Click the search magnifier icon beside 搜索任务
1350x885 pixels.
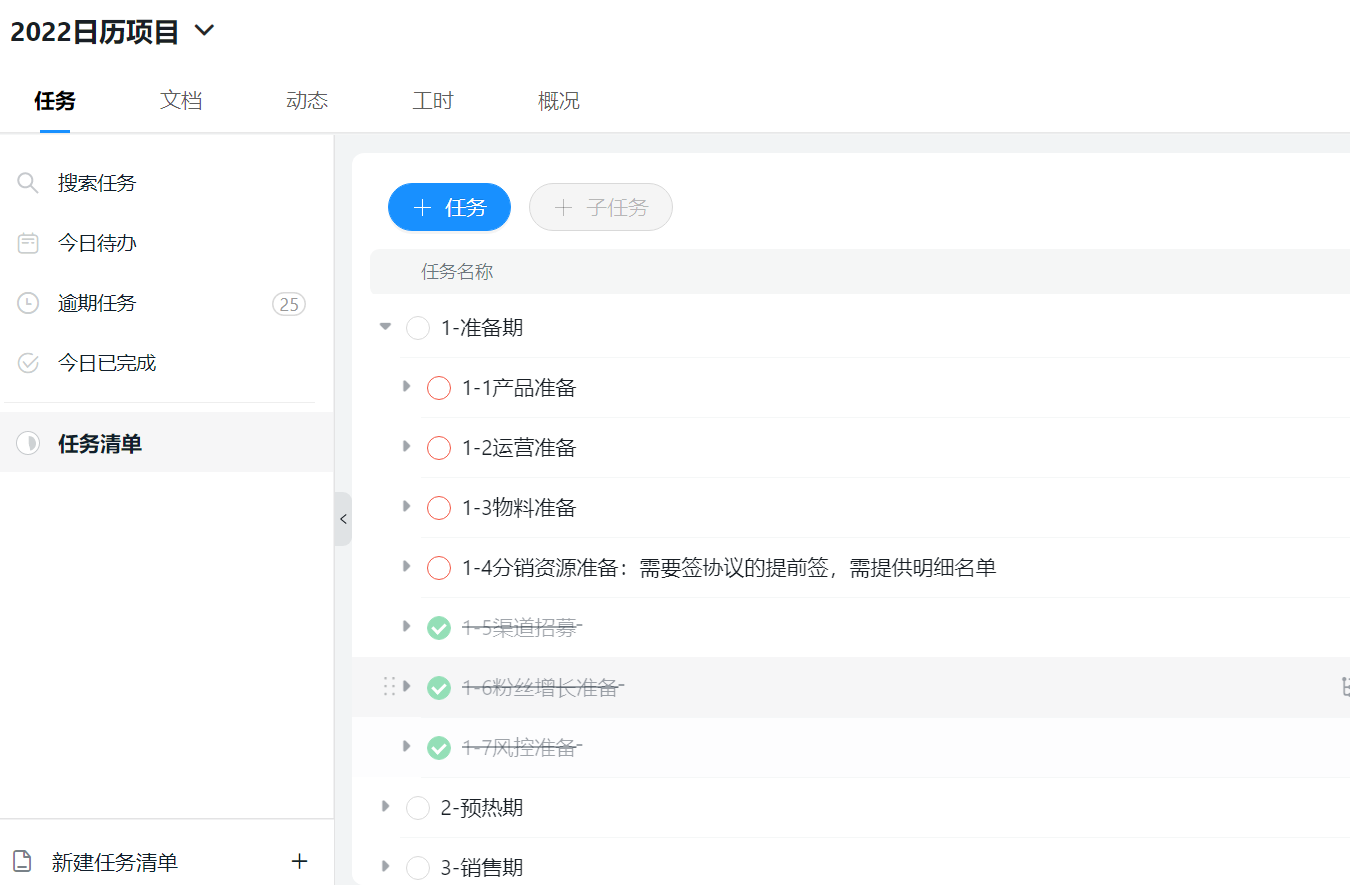tap(28, 183)
